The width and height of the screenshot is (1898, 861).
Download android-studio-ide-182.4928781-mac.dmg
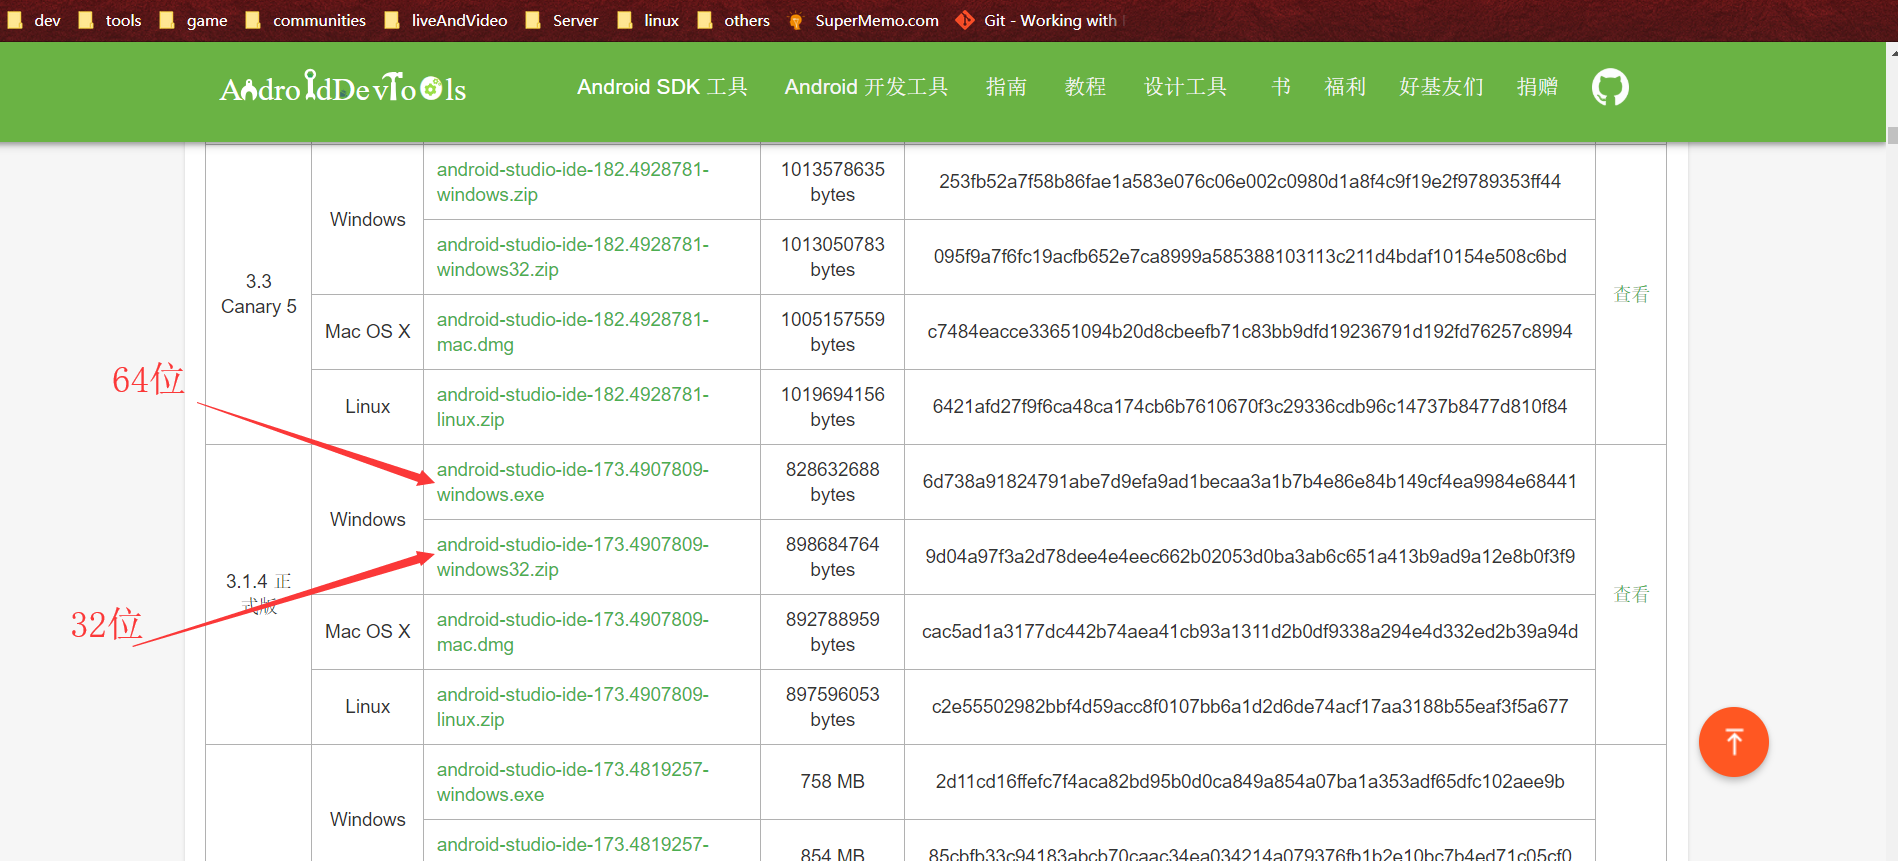(572, 332)
